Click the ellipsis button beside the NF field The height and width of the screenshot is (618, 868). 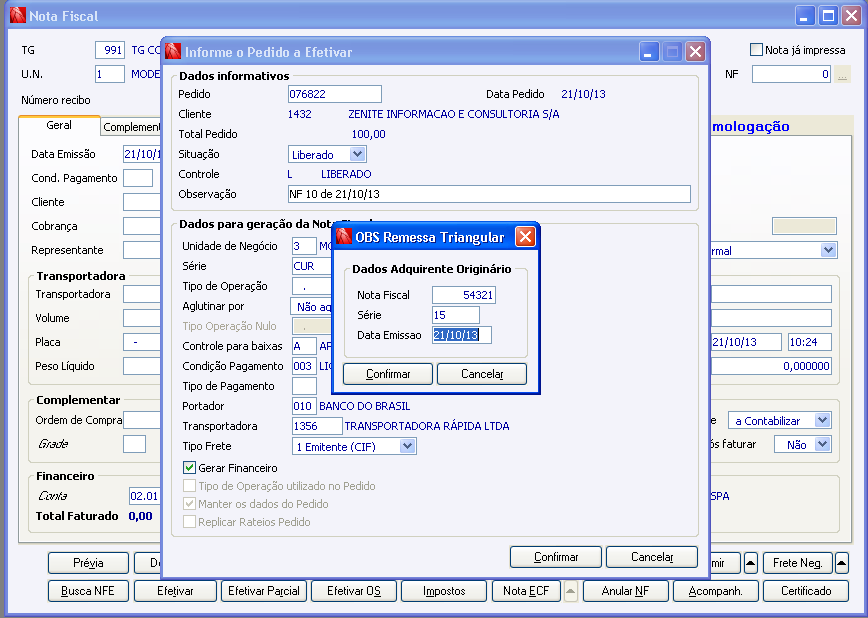pos(843,74)
